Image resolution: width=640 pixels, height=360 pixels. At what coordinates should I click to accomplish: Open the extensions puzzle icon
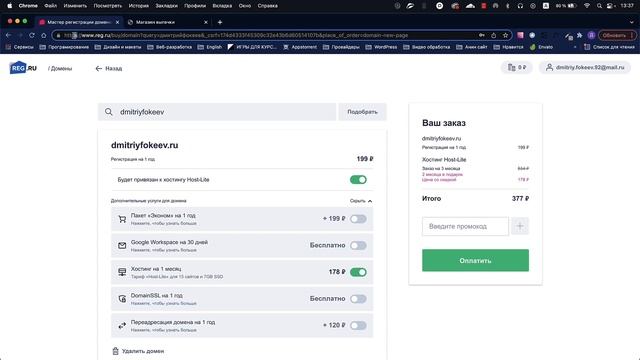(x=579, y=36)
